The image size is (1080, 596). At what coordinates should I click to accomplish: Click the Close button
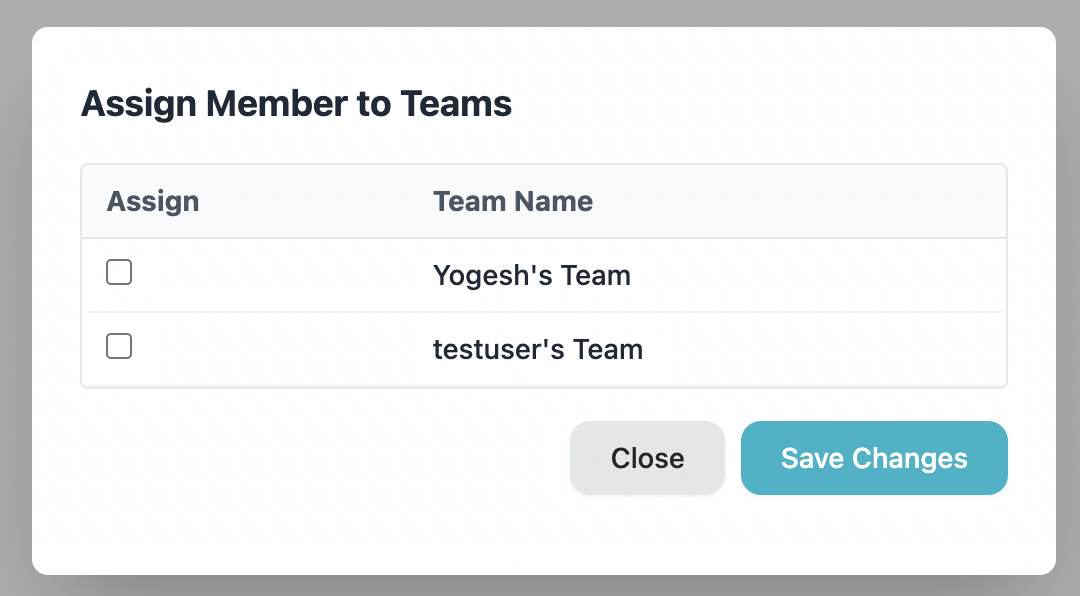point(647,458)
